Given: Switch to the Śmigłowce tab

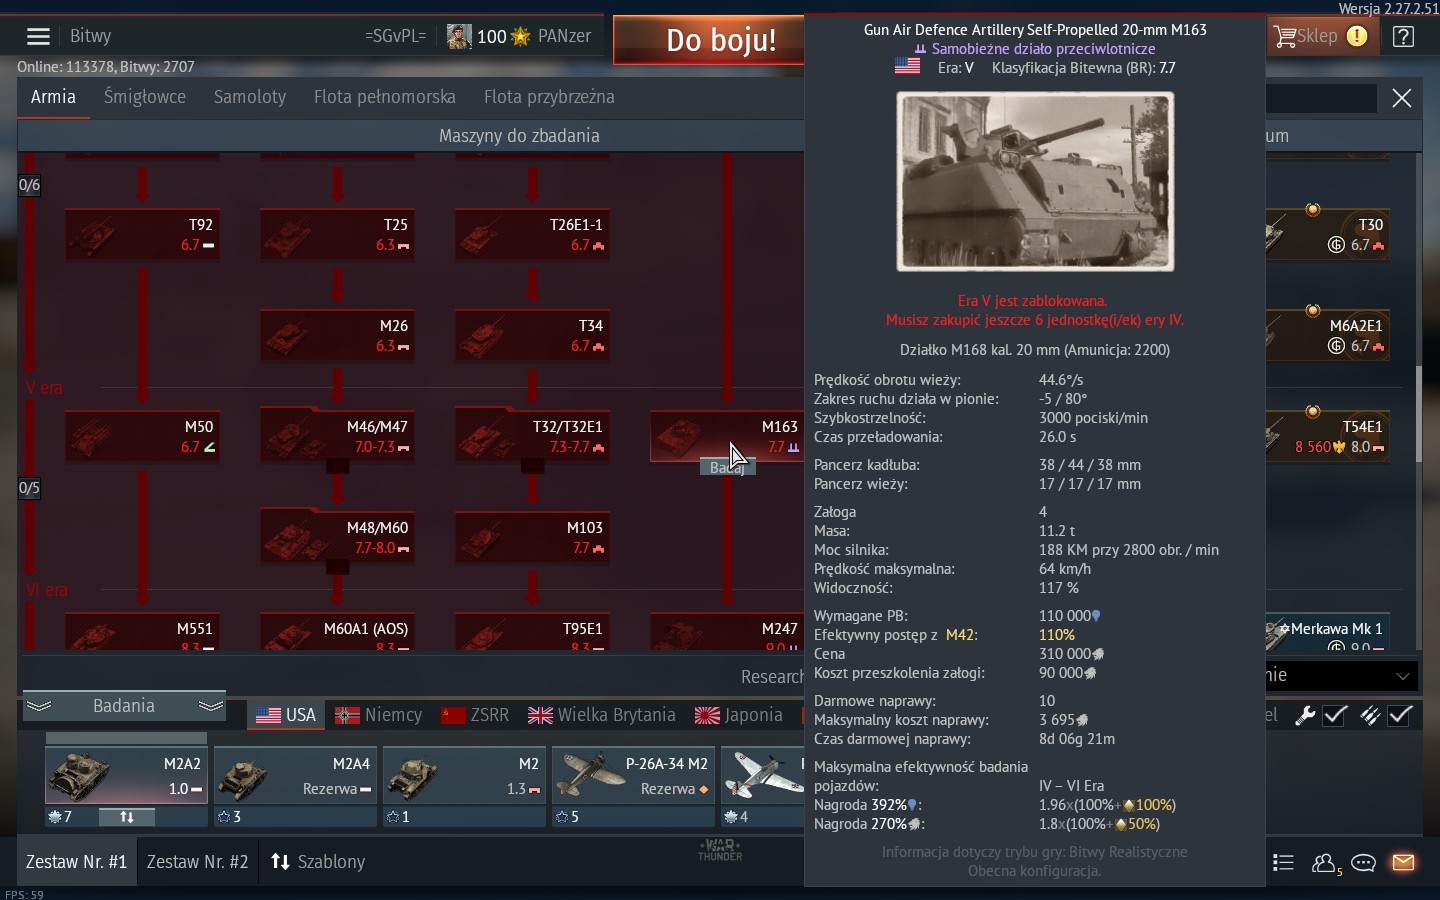Looking at the screenshot, I should point(145,97).
